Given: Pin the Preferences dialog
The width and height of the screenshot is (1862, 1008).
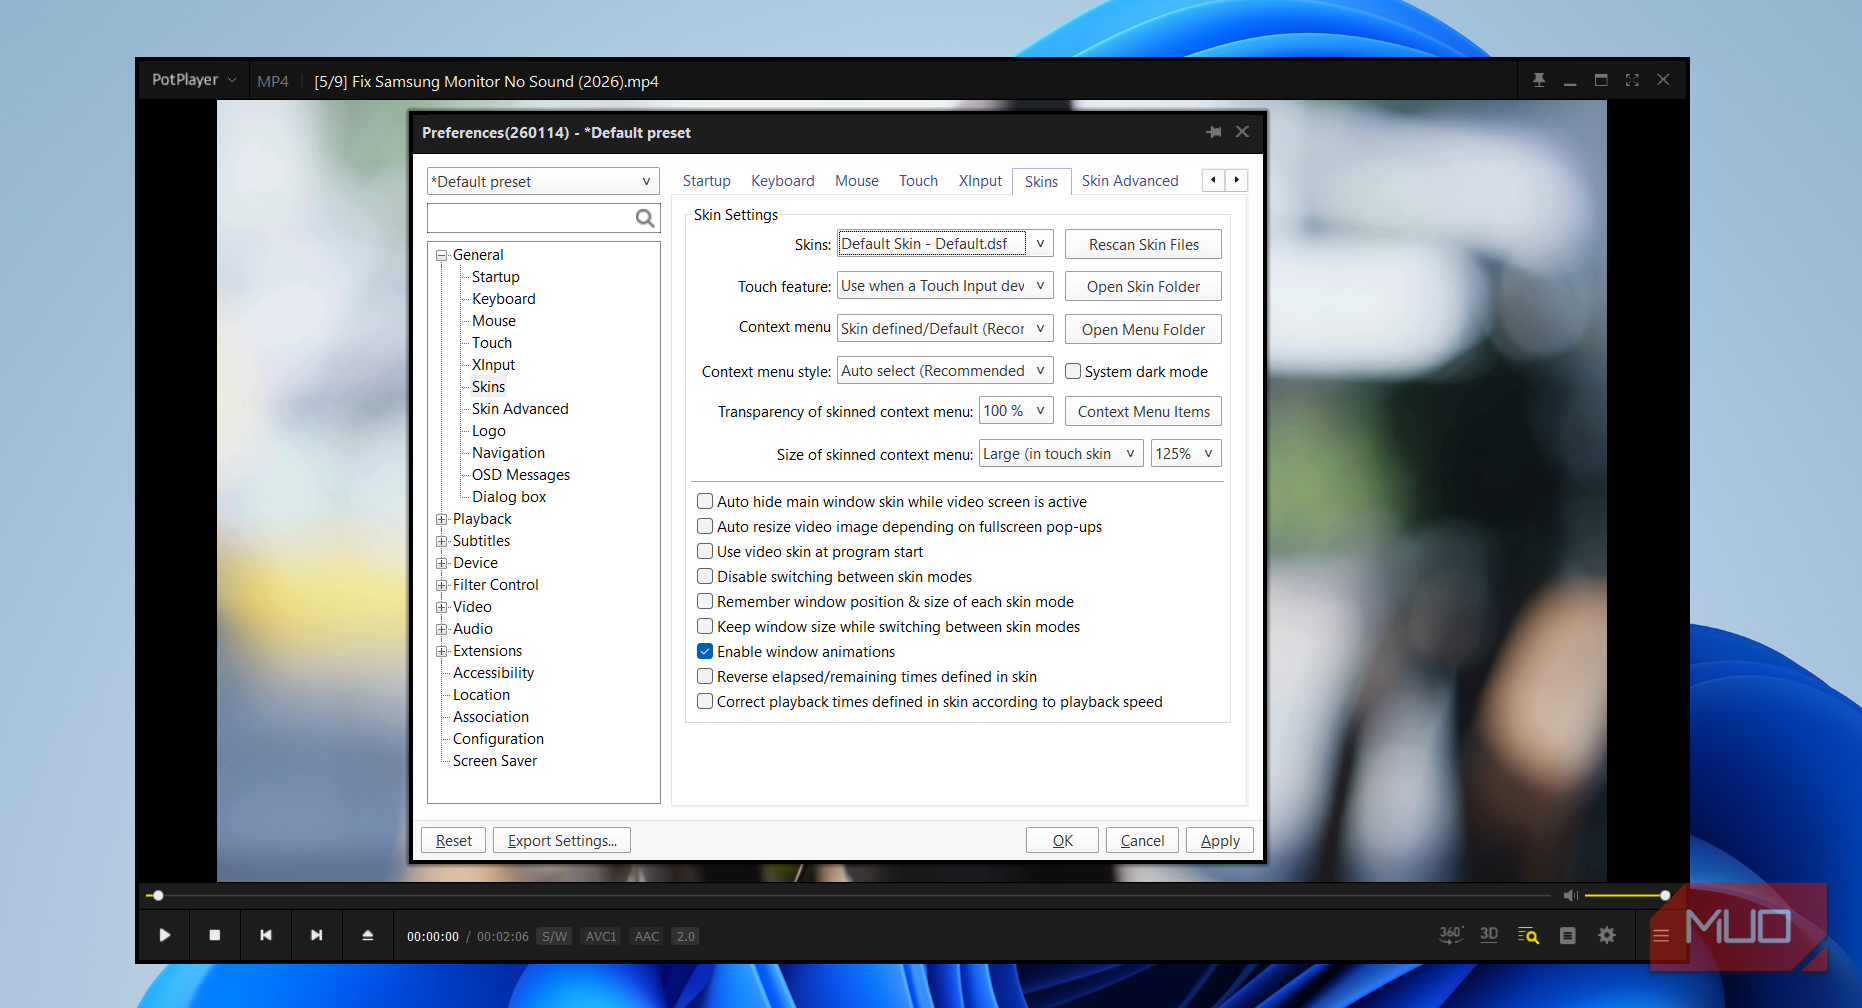Looking at the screenshot, I should coord(1214,132).
